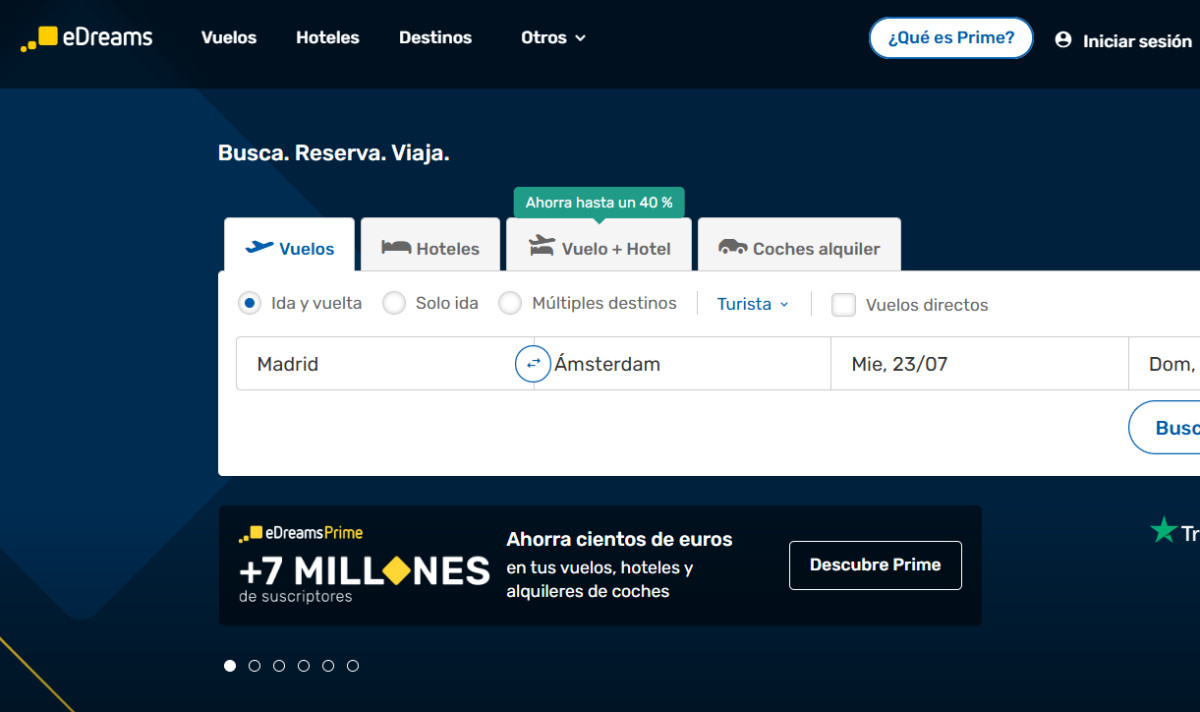The image size is (1200, 712).
Task: Select the third carousel dot
Action: click(279, 666)
